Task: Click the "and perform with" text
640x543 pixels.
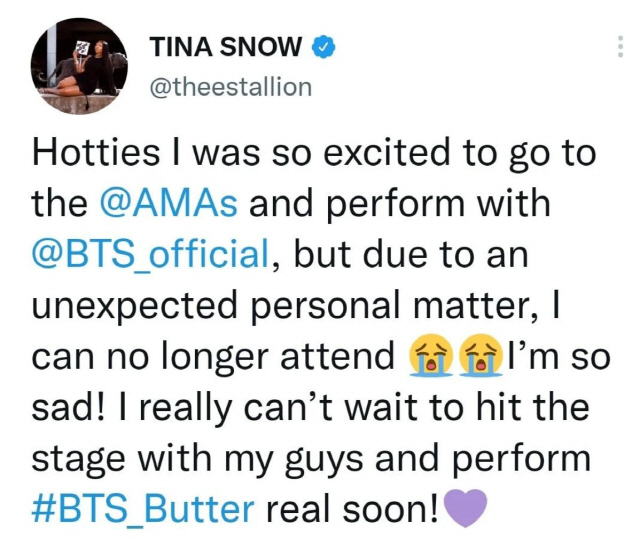Action: 400,203
